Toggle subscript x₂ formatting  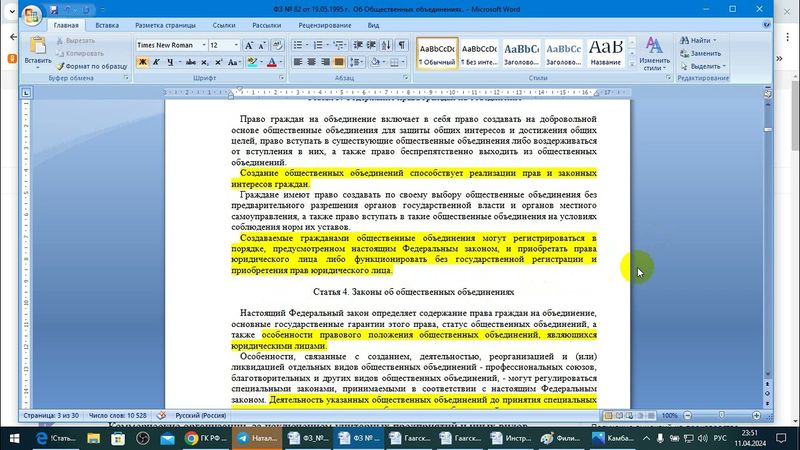[204, 62]
